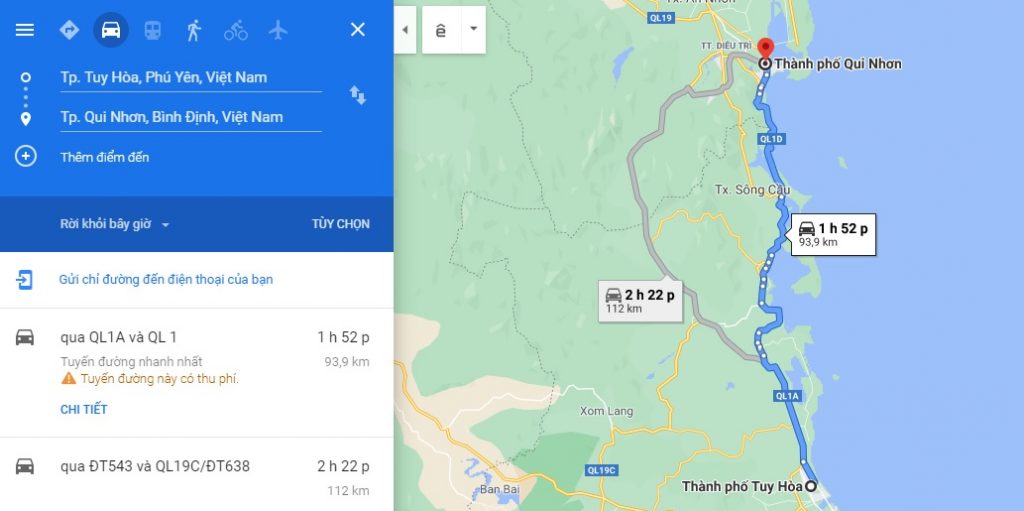Edit the Tp. Tuy Hòa origin field
1024x511 pixels.
[x=191, y=78]
